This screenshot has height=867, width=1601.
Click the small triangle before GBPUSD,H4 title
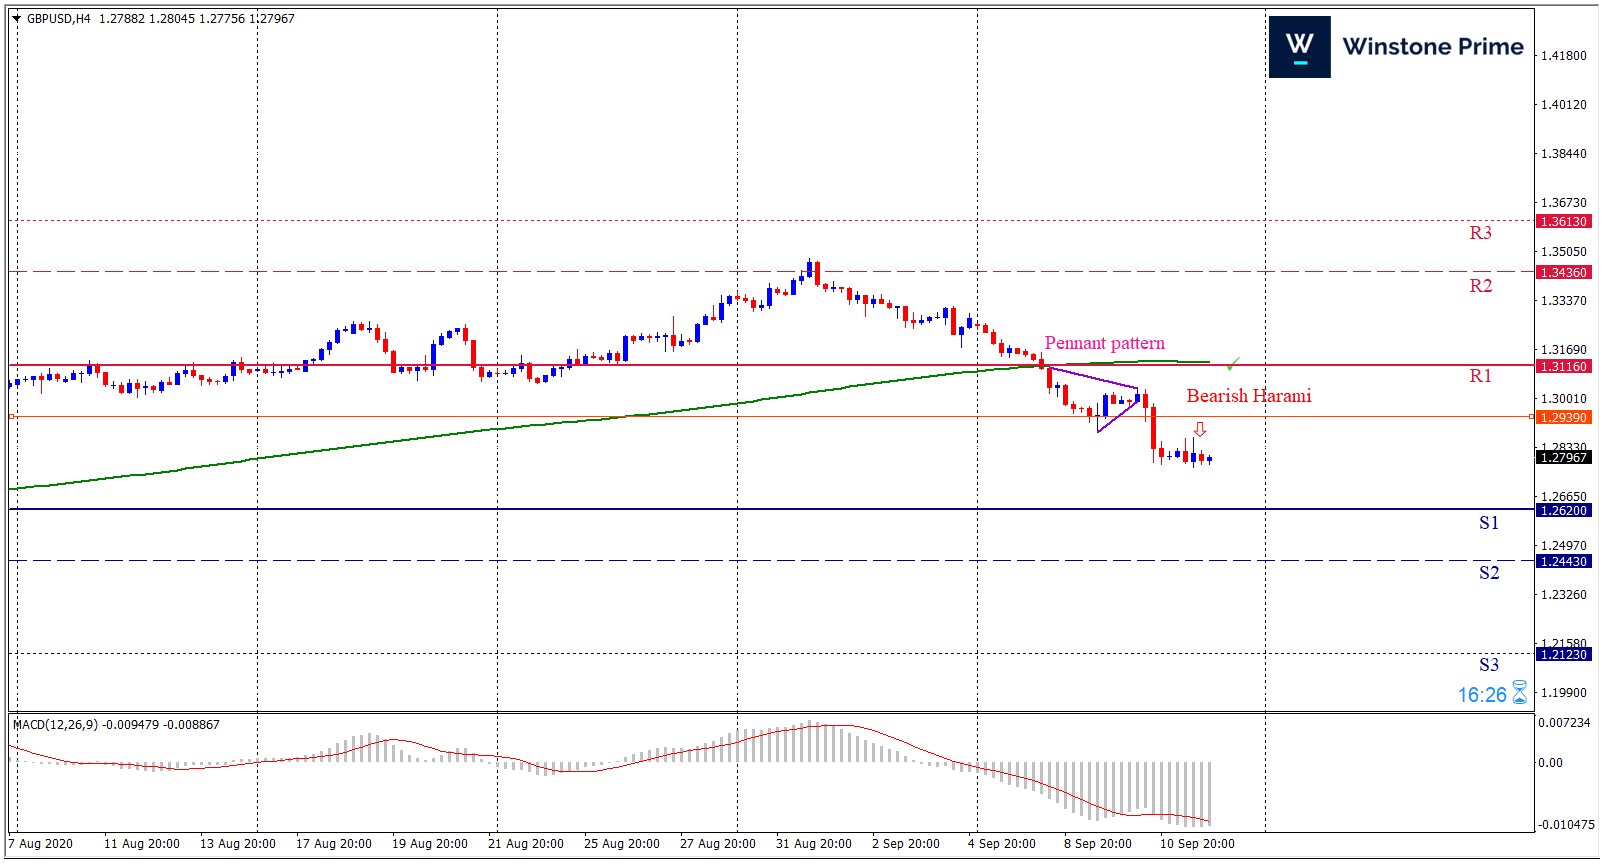(x=17, y=18)
